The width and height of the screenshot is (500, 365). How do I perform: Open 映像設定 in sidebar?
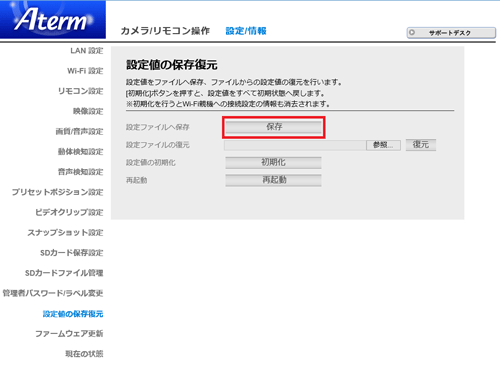(x=88, y=111)
